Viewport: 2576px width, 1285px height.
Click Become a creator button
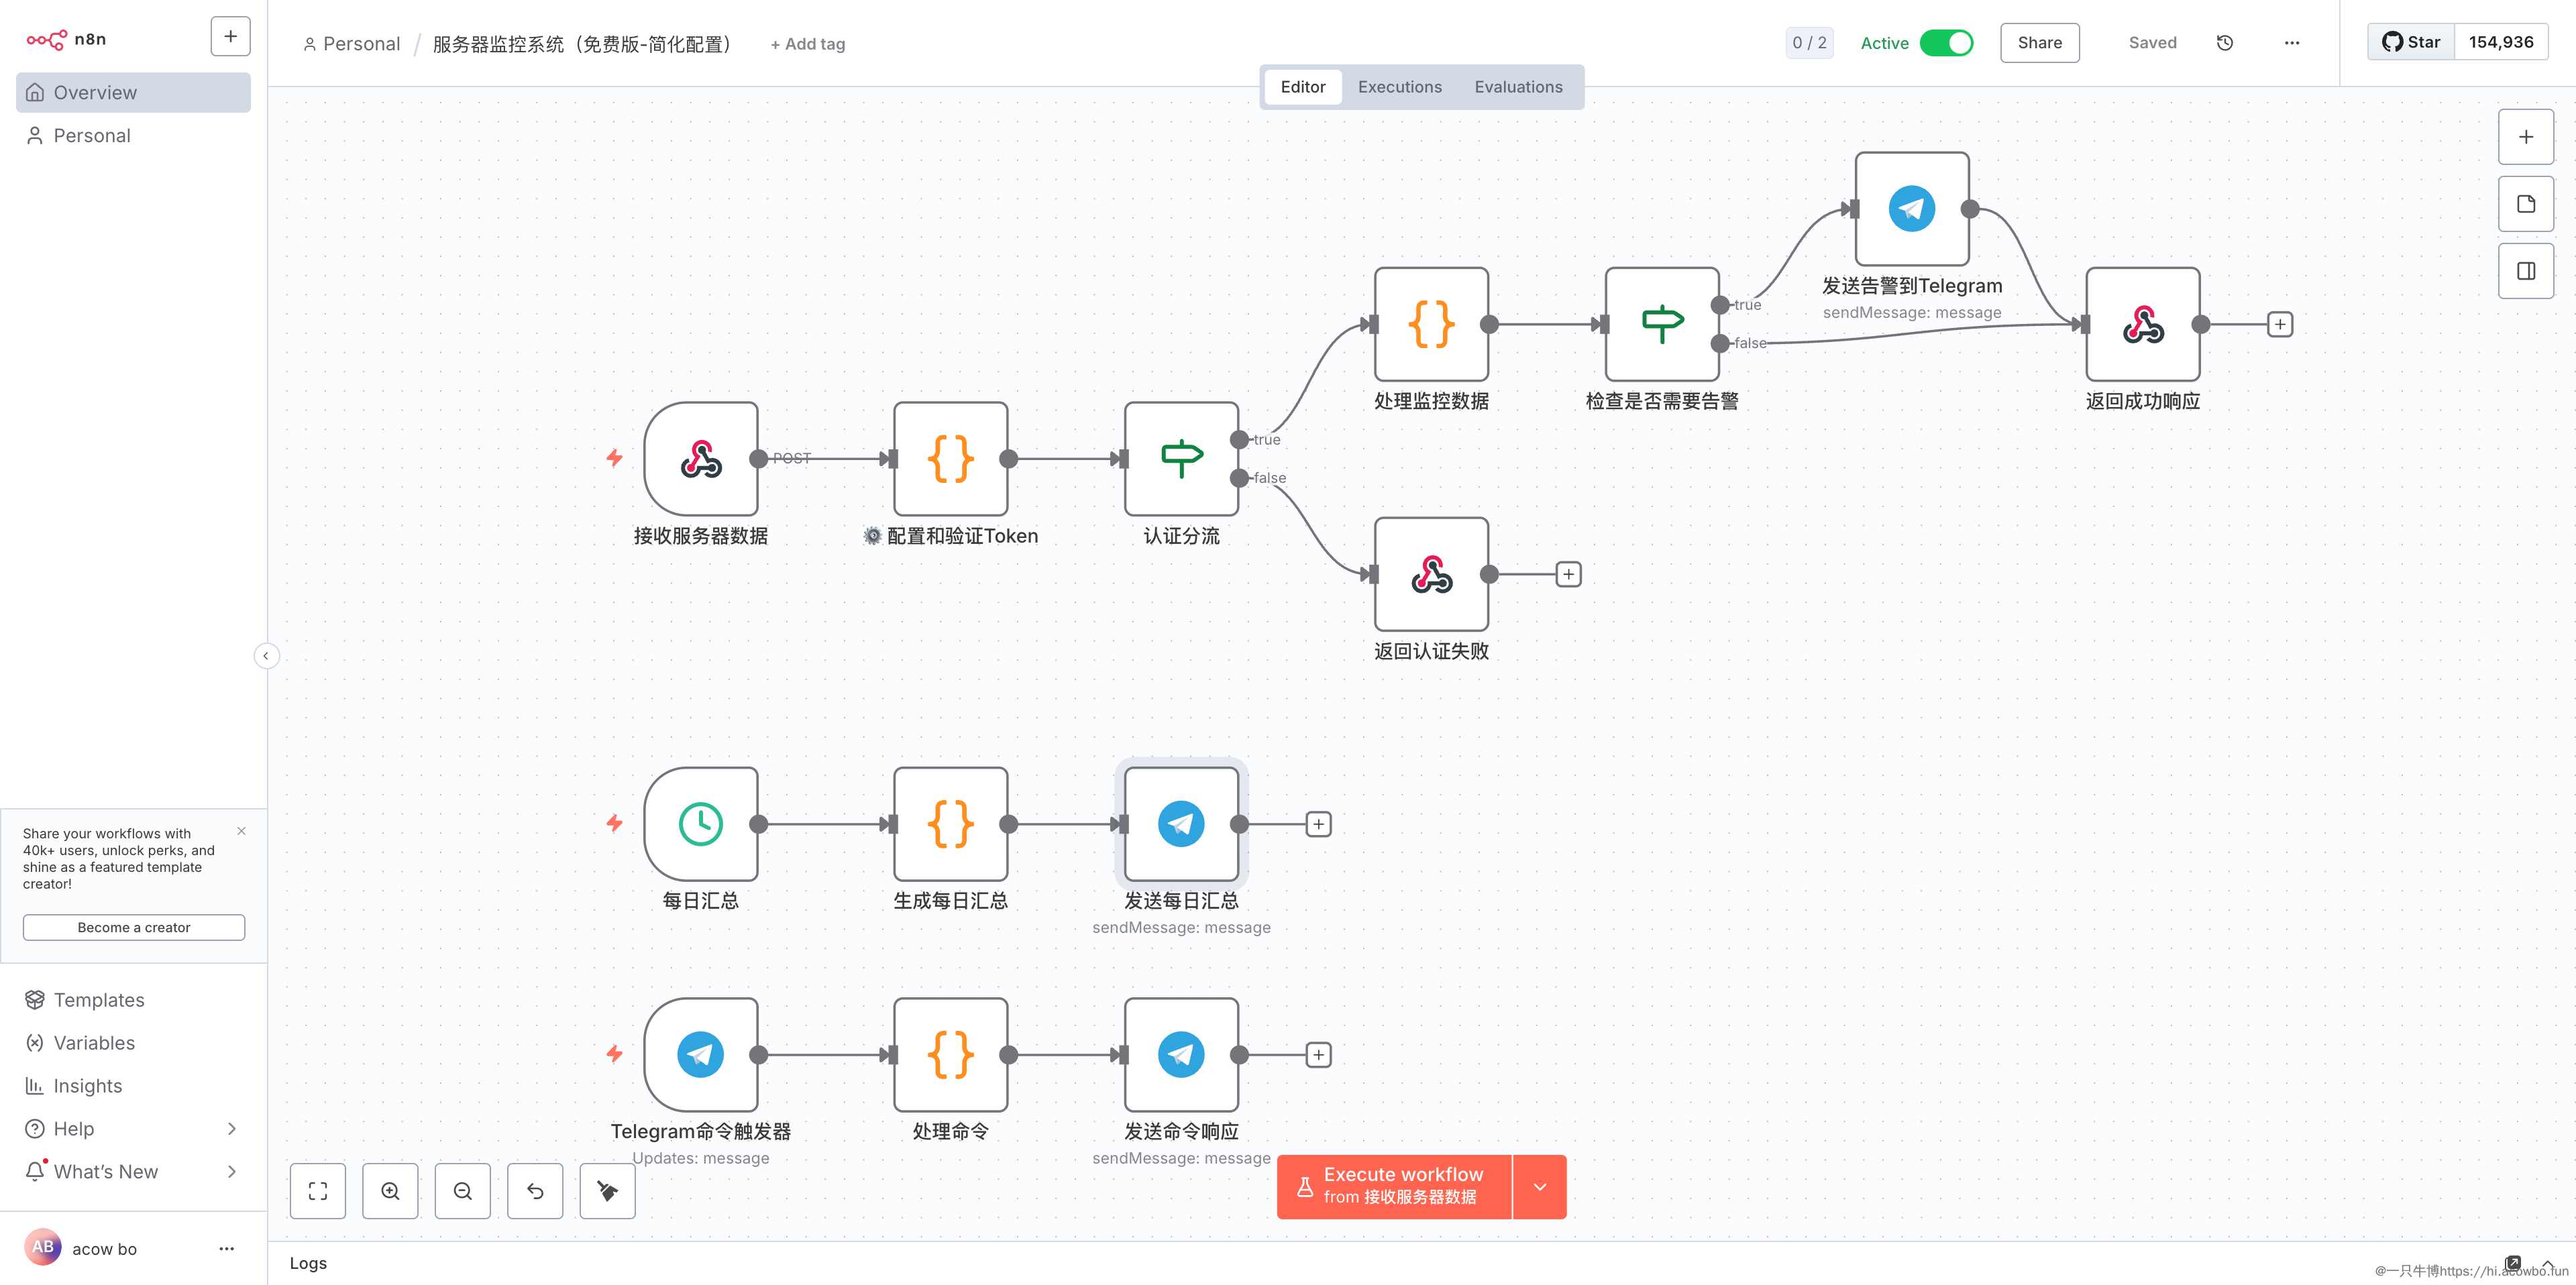coord(133,927)
